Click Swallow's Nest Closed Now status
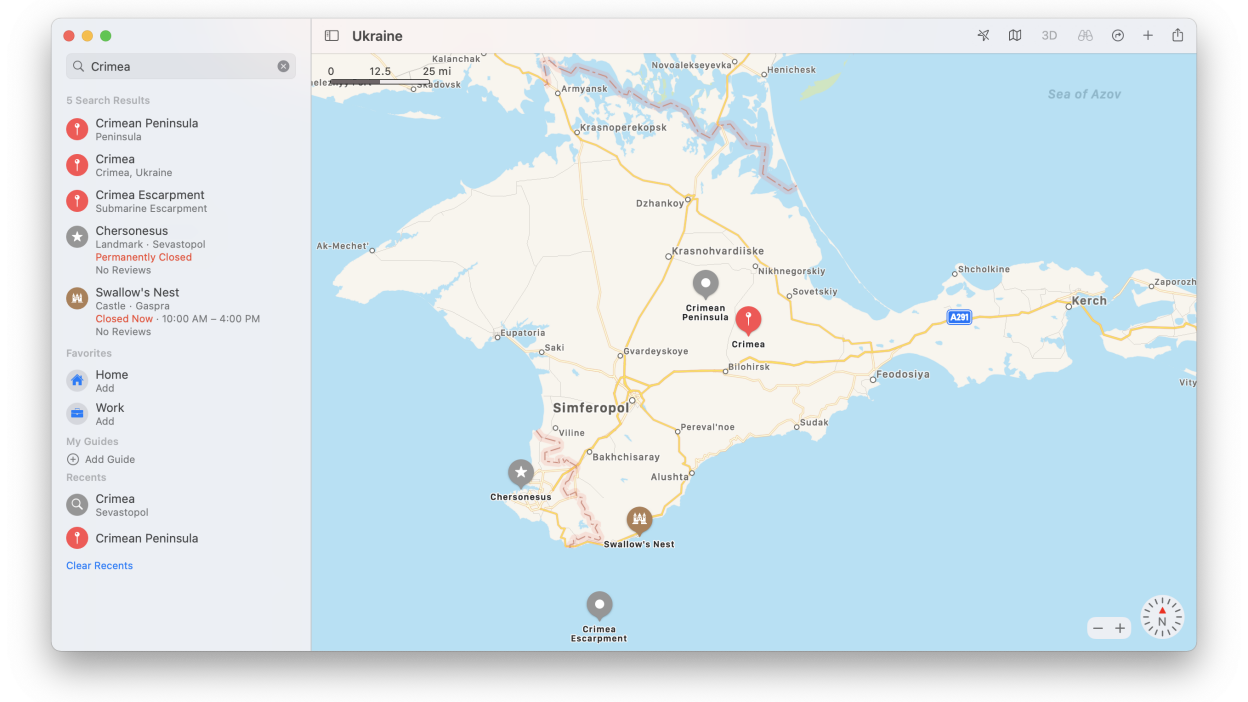Viewport: 1248px width, 702px height. point(124,319)
